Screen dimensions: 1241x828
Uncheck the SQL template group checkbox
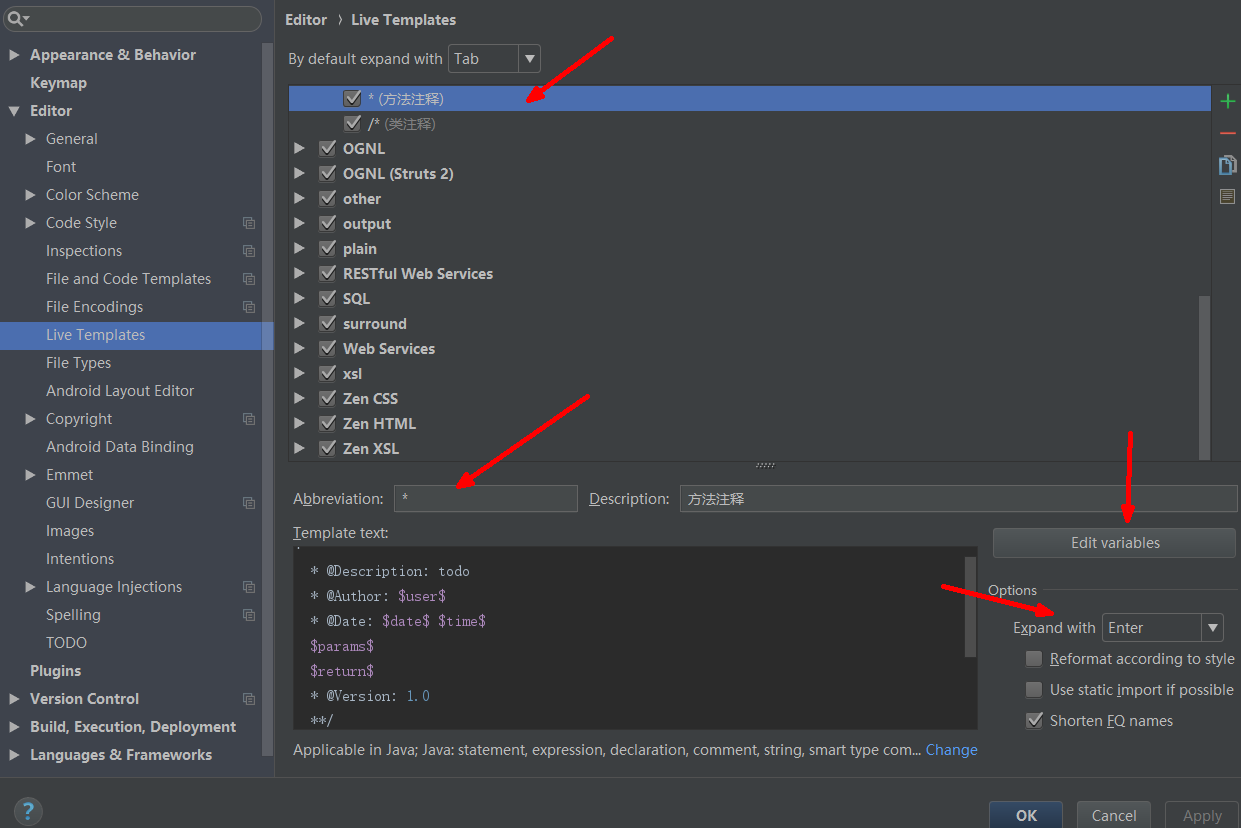(x=327, y=298)
